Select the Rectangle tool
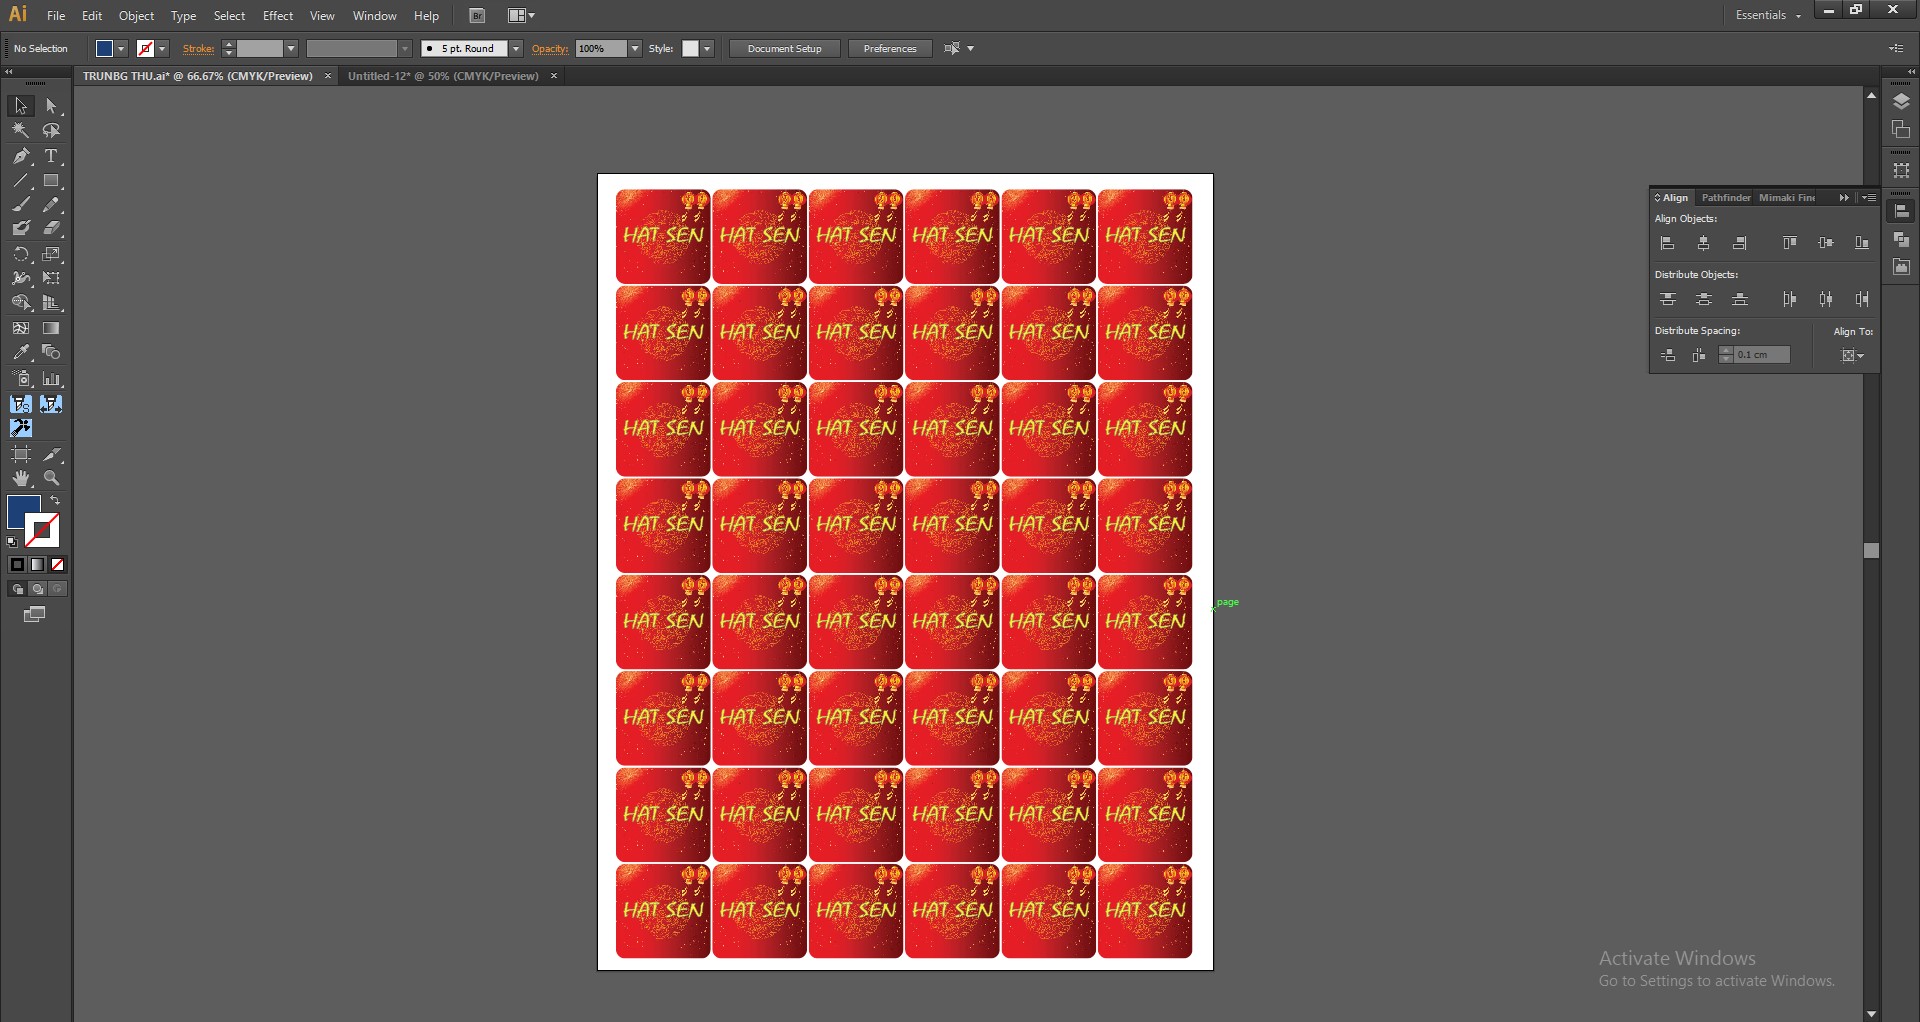The height and width of the screenshot is (1022, 1920). tap(52, 181)
